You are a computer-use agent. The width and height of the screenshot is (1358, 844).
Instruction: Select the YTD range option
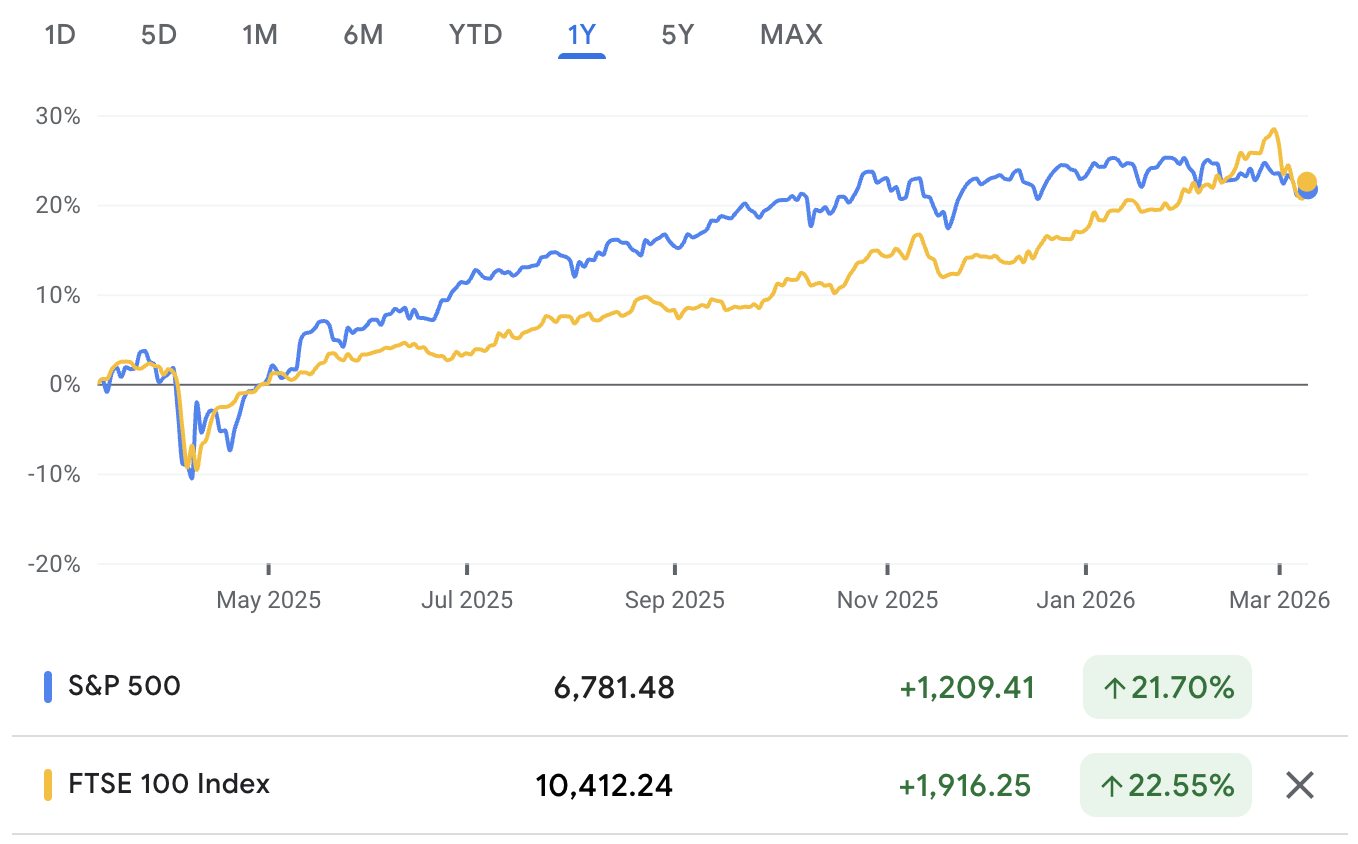point(474,34)
